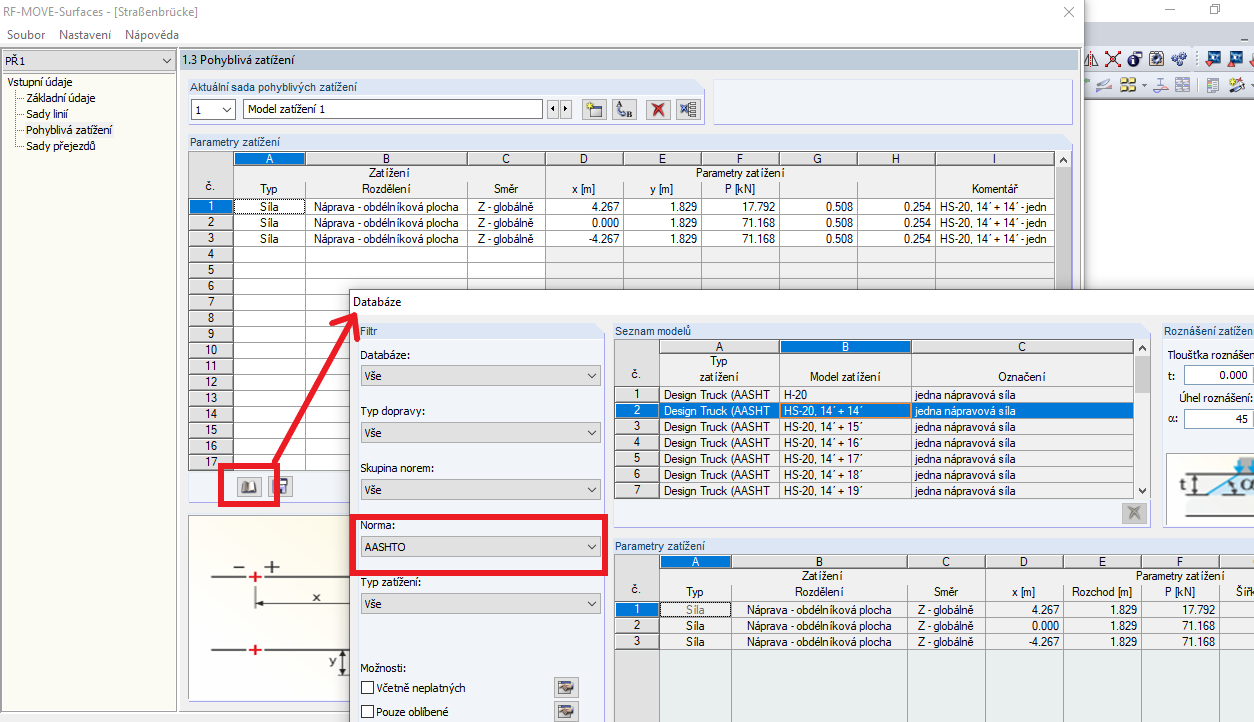Select Sady linií in the tree
Viewport: 1254px width, 722px height.
click(47, 114)
